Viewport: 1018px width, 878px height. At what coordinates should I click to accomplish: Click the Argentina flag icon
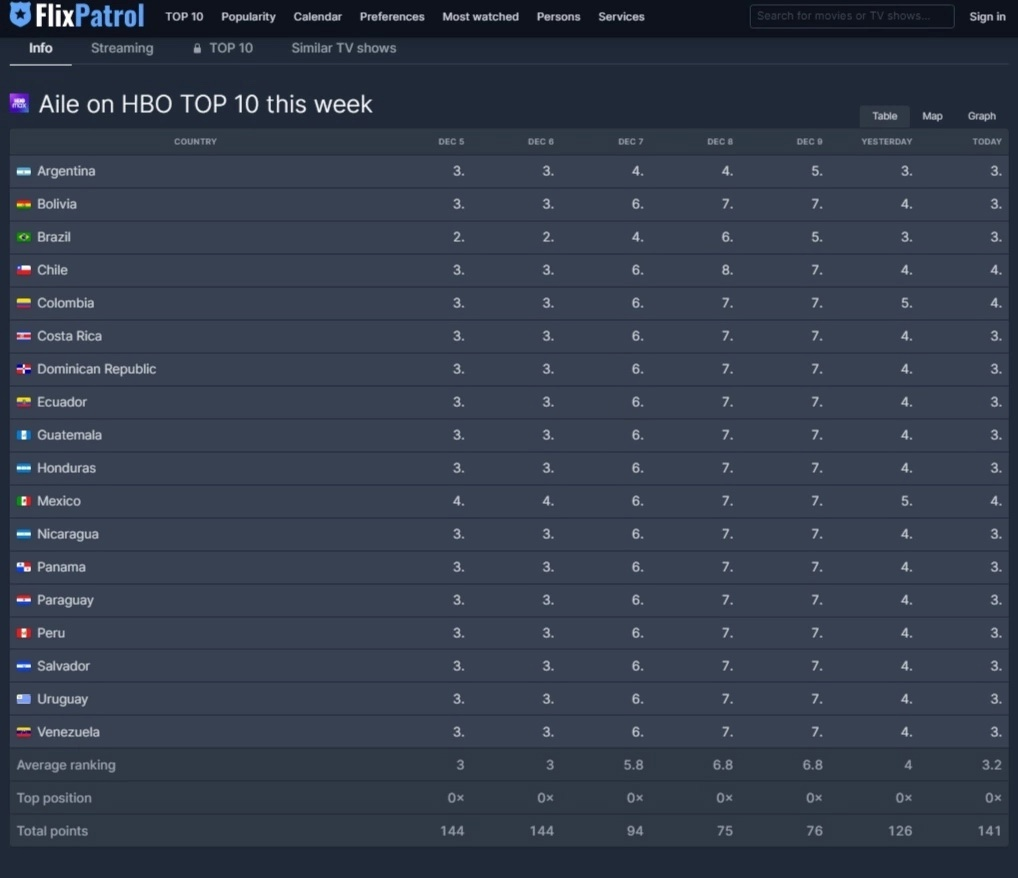point(24,172)
